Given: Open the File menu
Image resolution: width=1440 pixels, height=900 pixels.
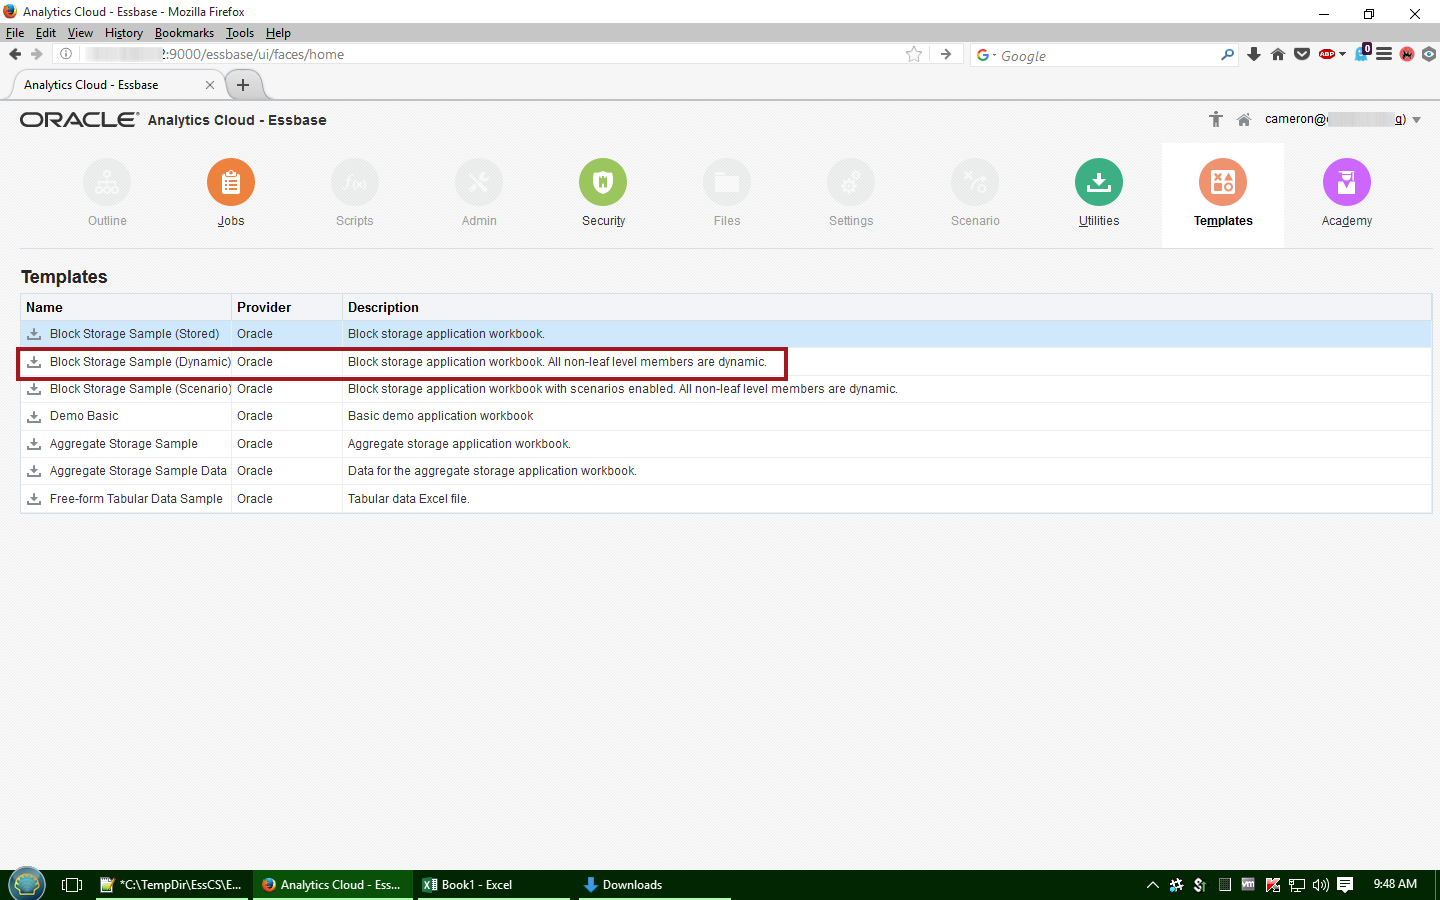Looking at the screenshot, I should 15,33.
